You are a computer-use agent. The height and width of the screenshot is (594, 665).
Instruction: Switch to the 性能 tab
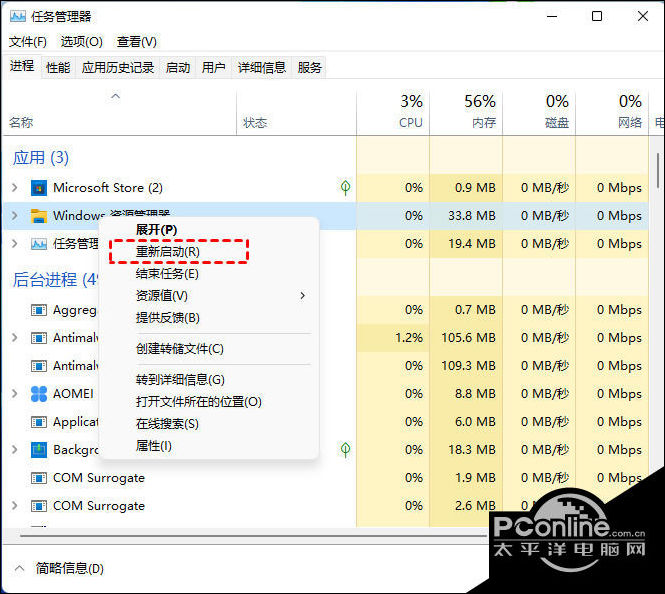tap(58, 67)
